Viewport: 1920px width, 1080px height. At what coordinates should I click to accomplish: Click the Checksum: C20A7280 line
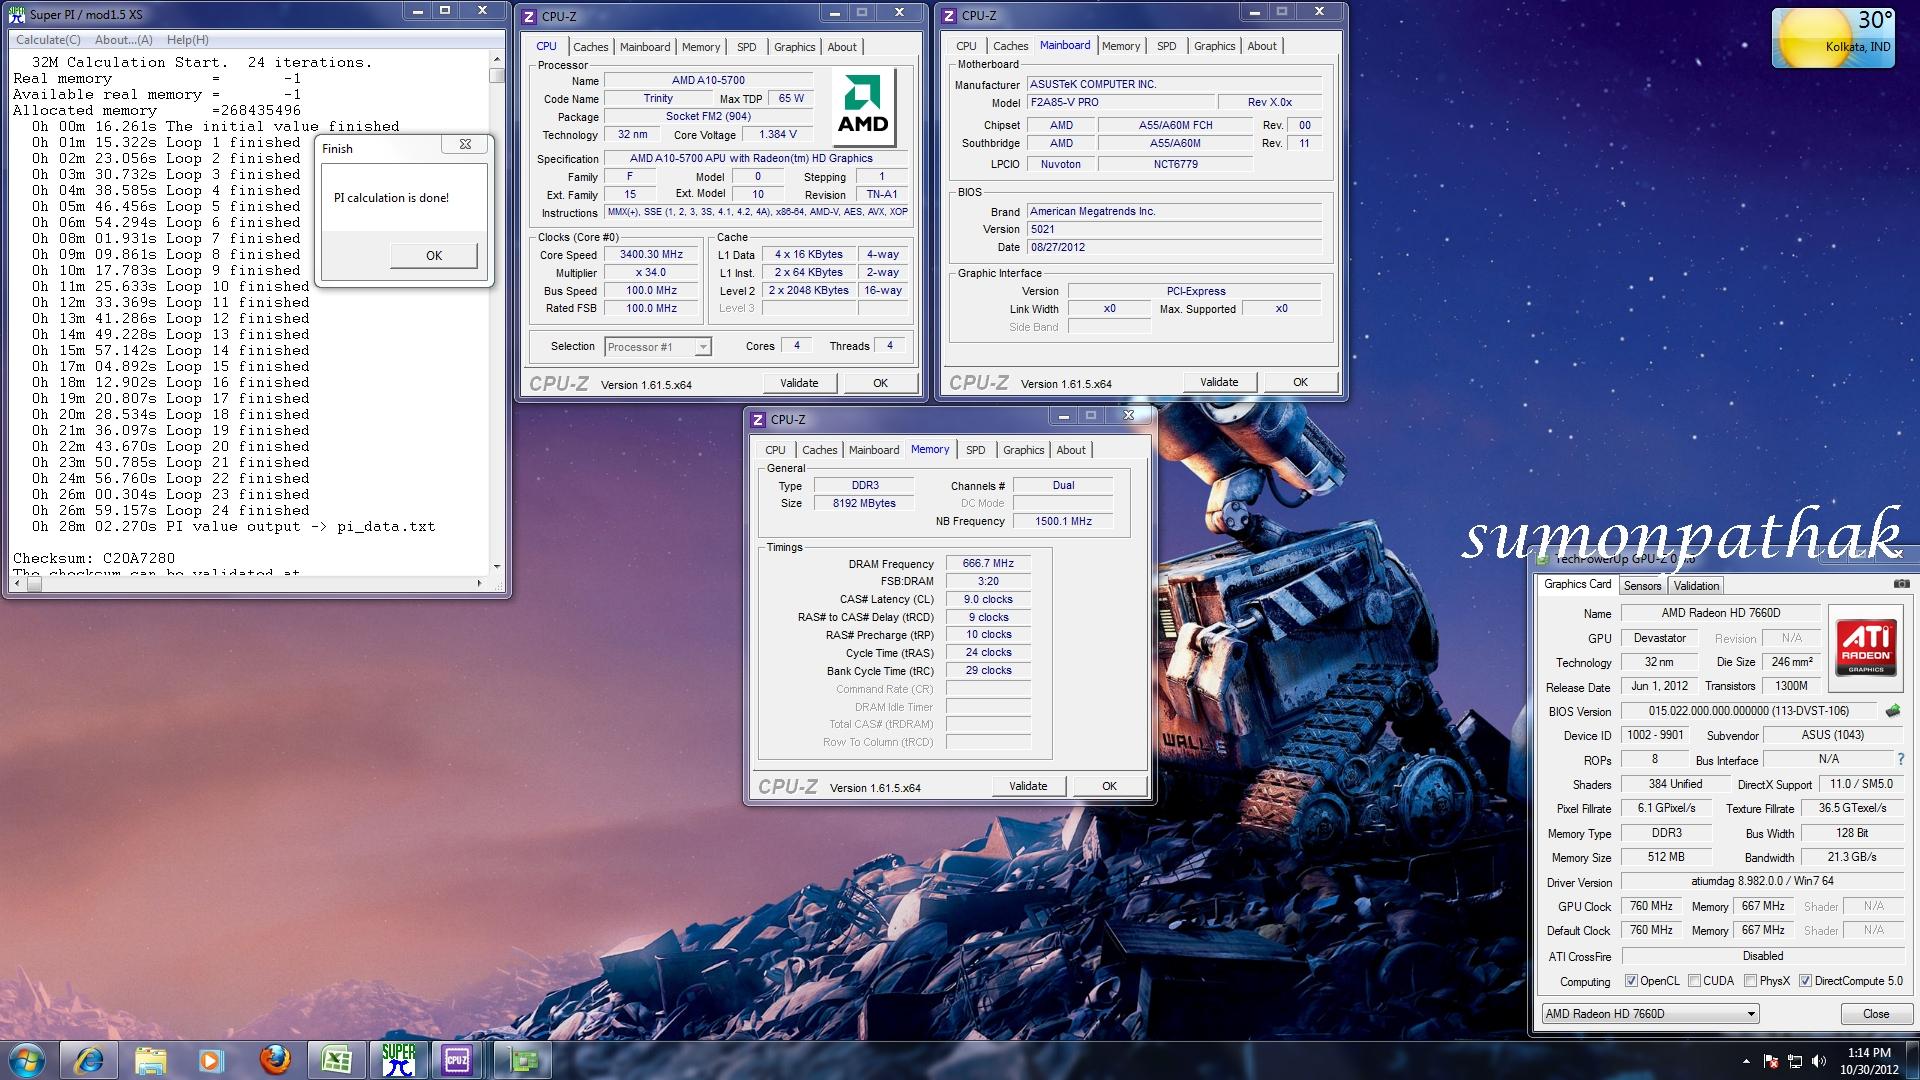click(94, 558)
